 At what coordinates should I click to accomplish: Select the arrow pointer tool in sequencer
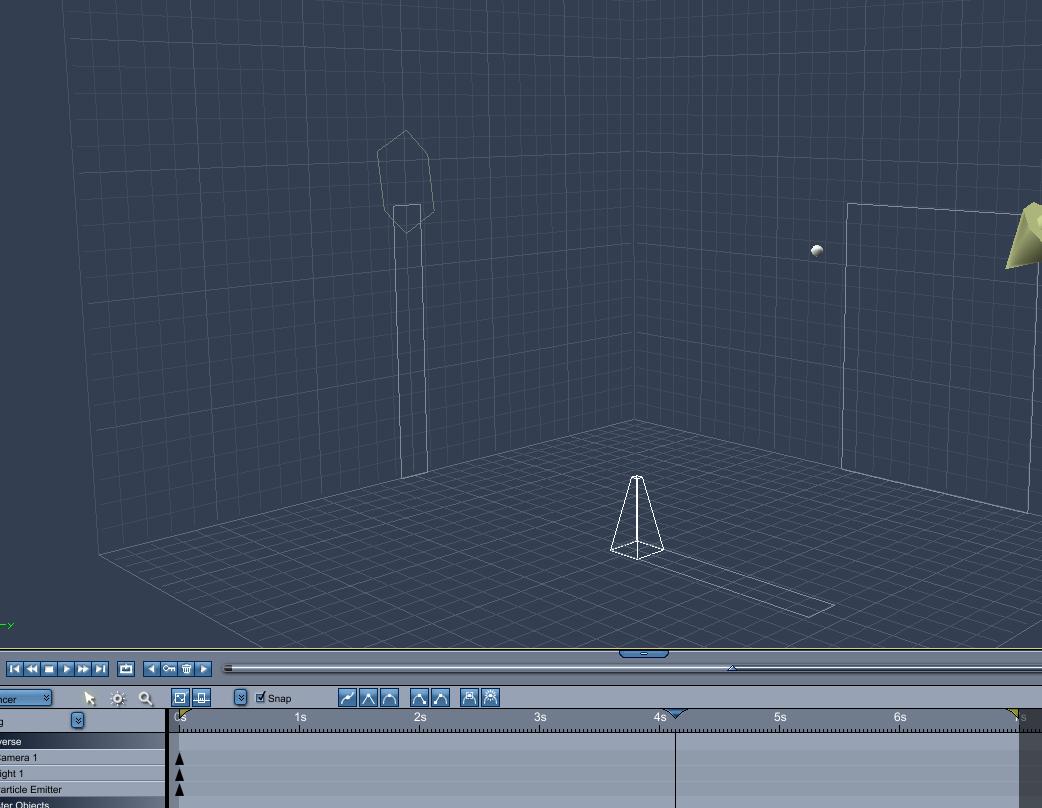[x=89, y=698]
